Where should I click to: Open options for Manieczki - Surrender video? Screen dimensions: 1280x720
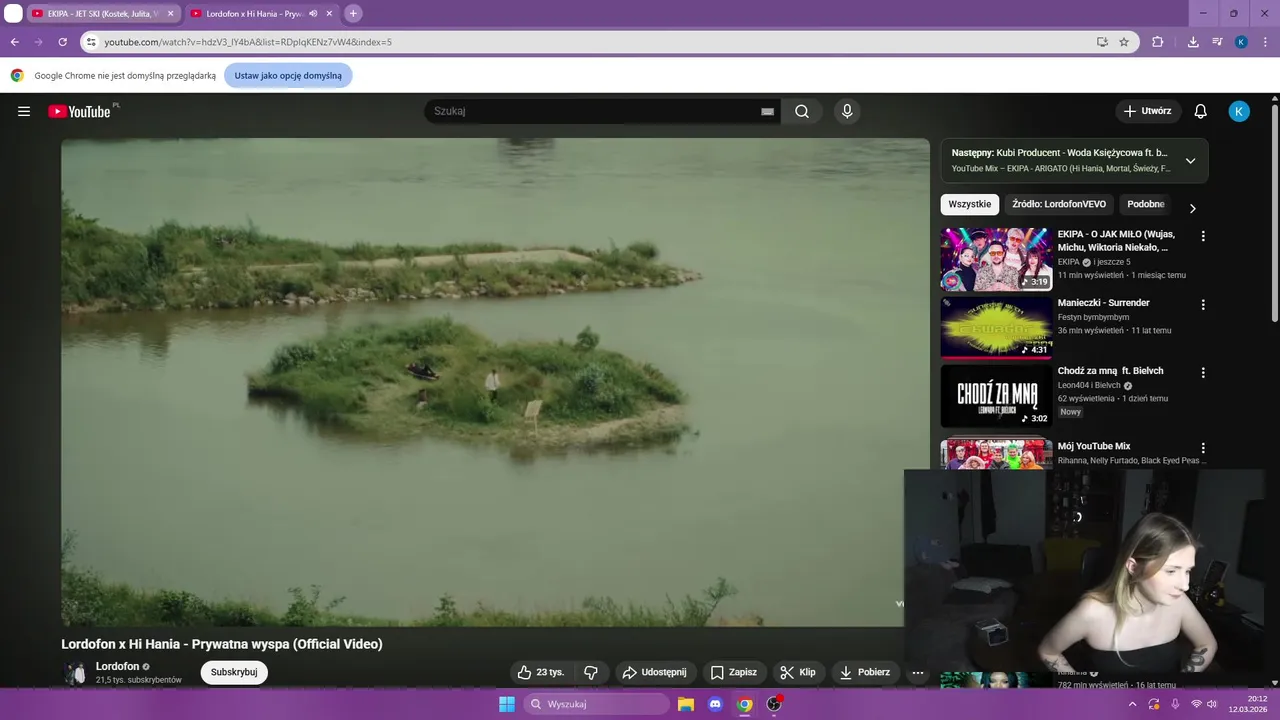(x=1203, y=304)
